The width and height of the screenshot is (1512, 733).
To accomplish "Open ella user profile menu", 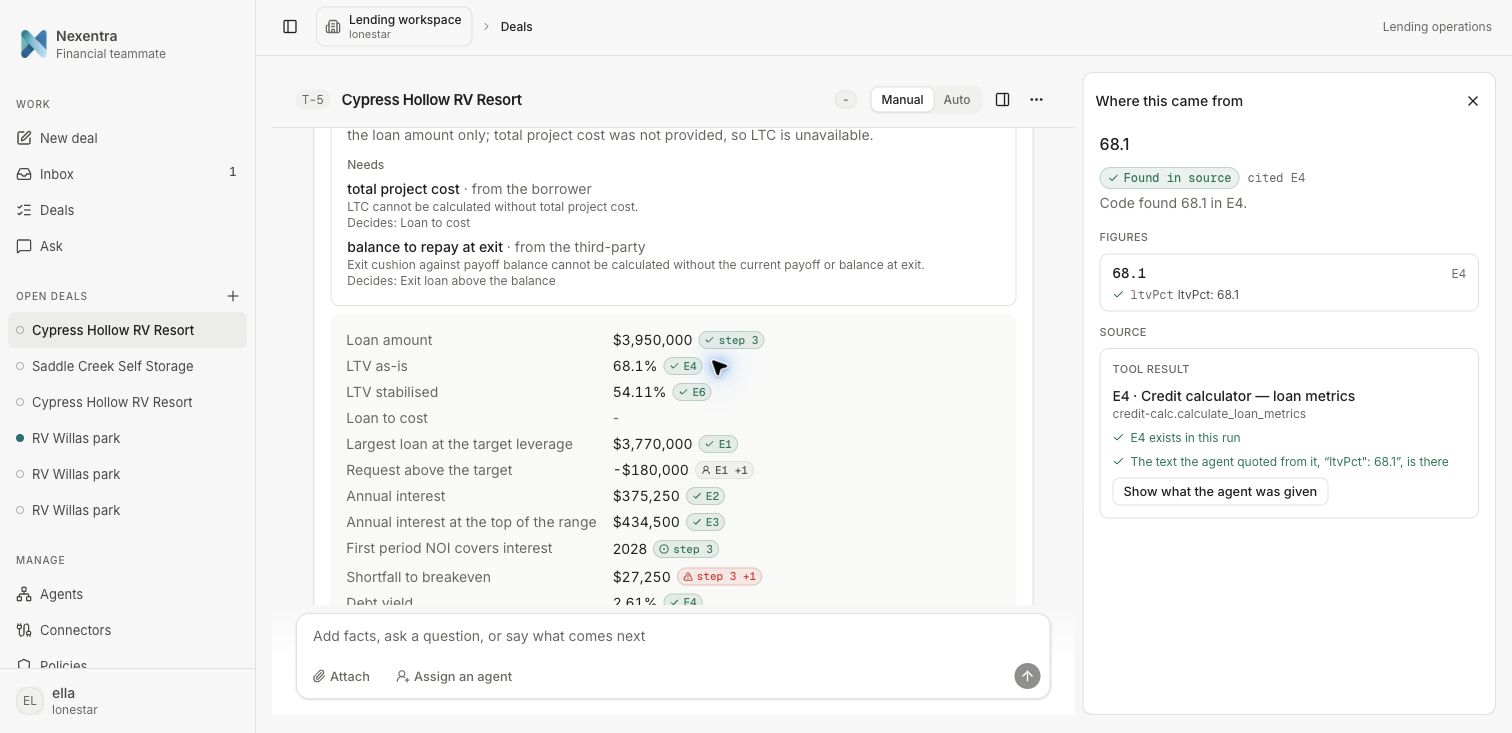I will pyautogui.click(x=127, y=701).
